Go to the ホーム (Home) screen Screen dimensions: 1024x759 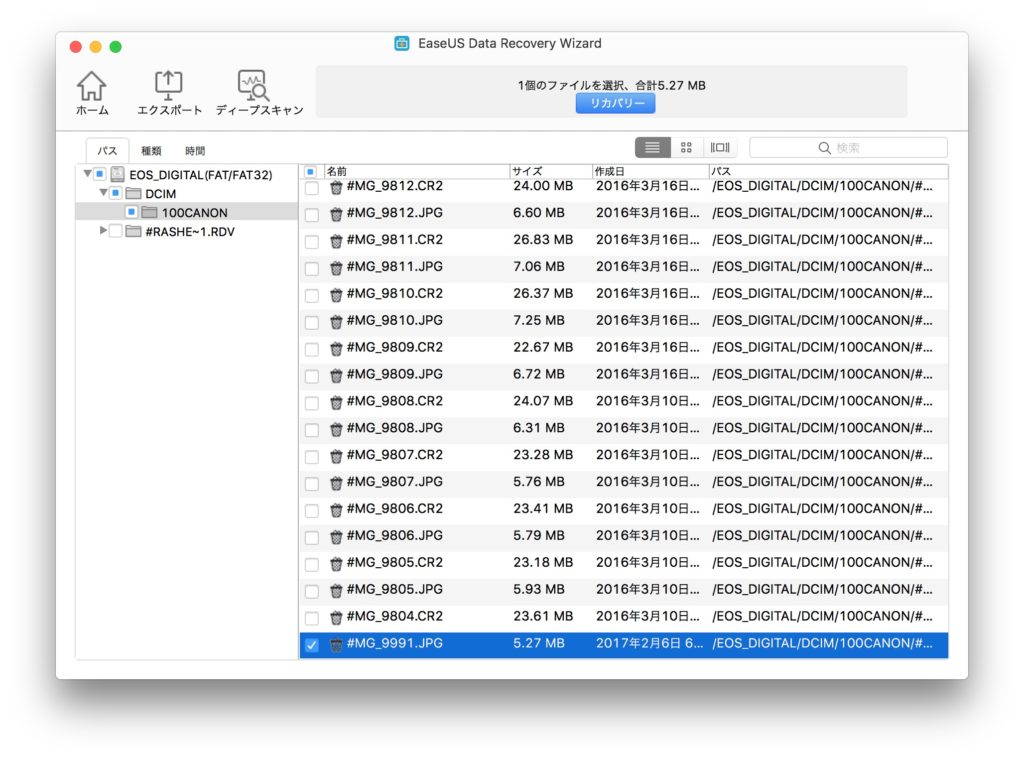point(92,93)
